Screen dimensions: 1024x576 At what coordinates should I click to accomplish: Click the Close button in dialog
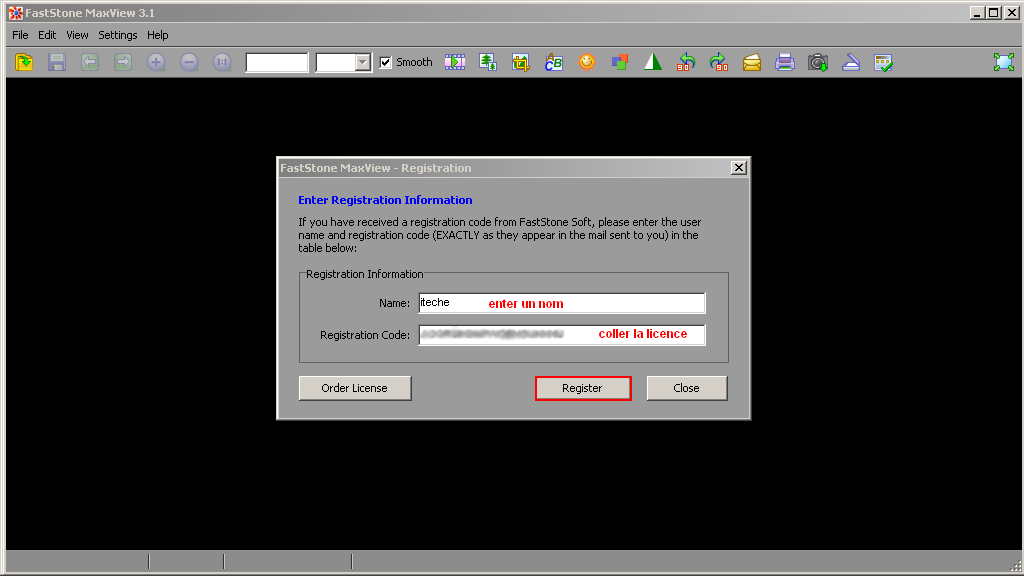coord(686,388)
